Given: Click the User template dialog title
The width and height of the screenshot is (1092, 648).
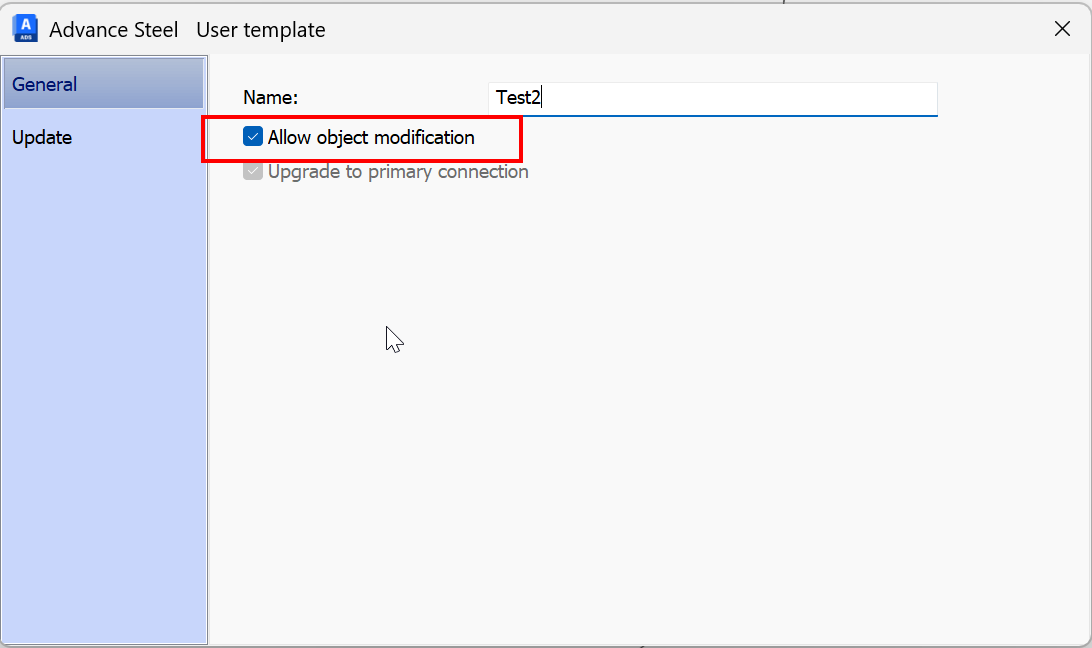Looking at the screenshot, I should click(260, 29).
